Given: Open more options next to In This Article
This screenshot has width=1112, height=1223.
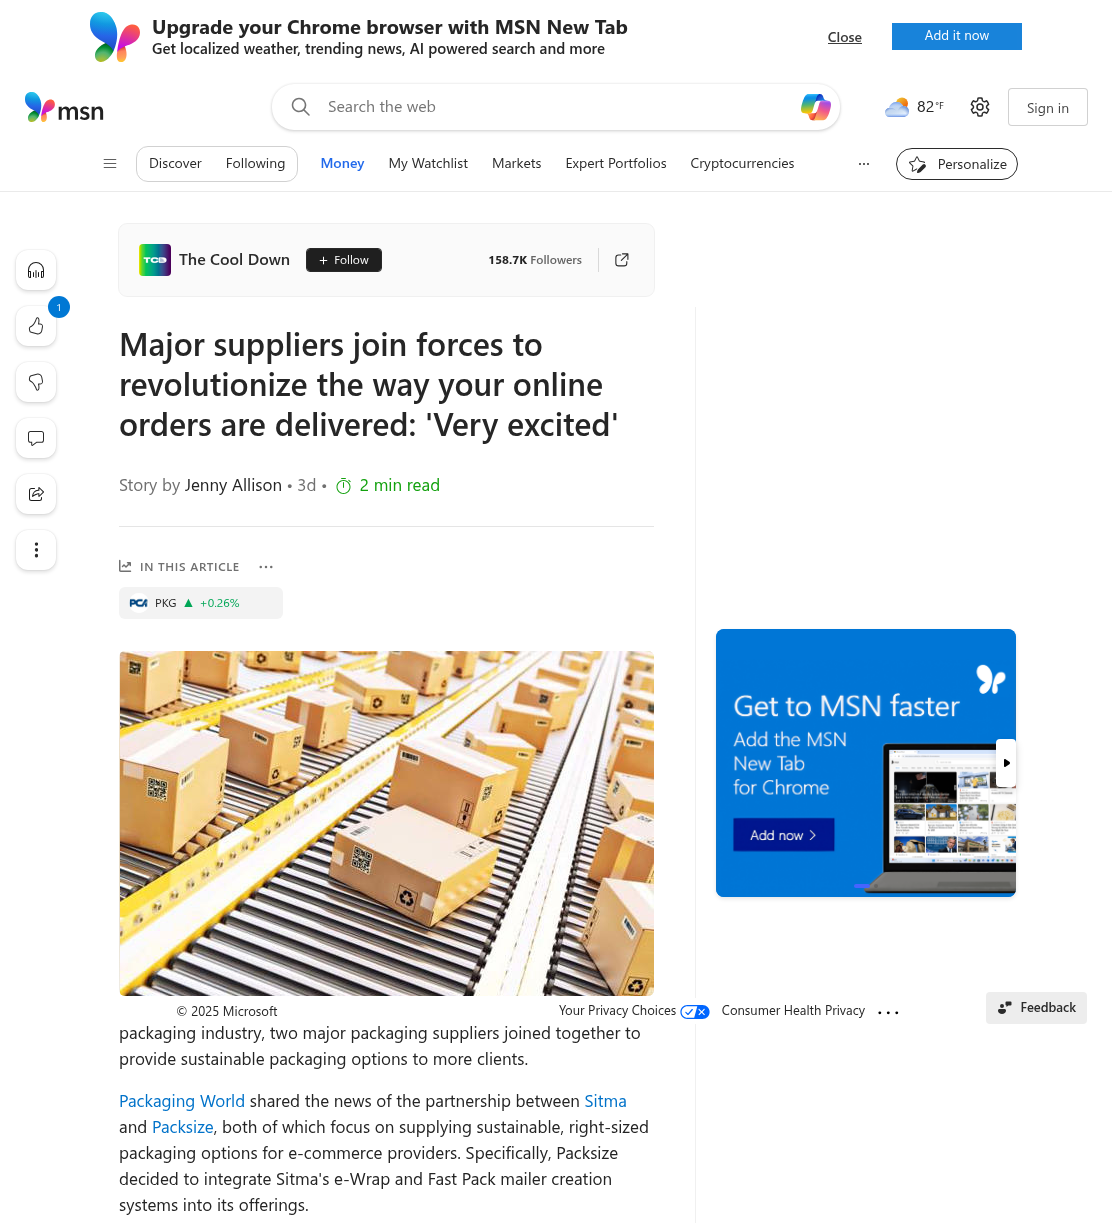Looking at the screenshot, I should click(266, 567).
